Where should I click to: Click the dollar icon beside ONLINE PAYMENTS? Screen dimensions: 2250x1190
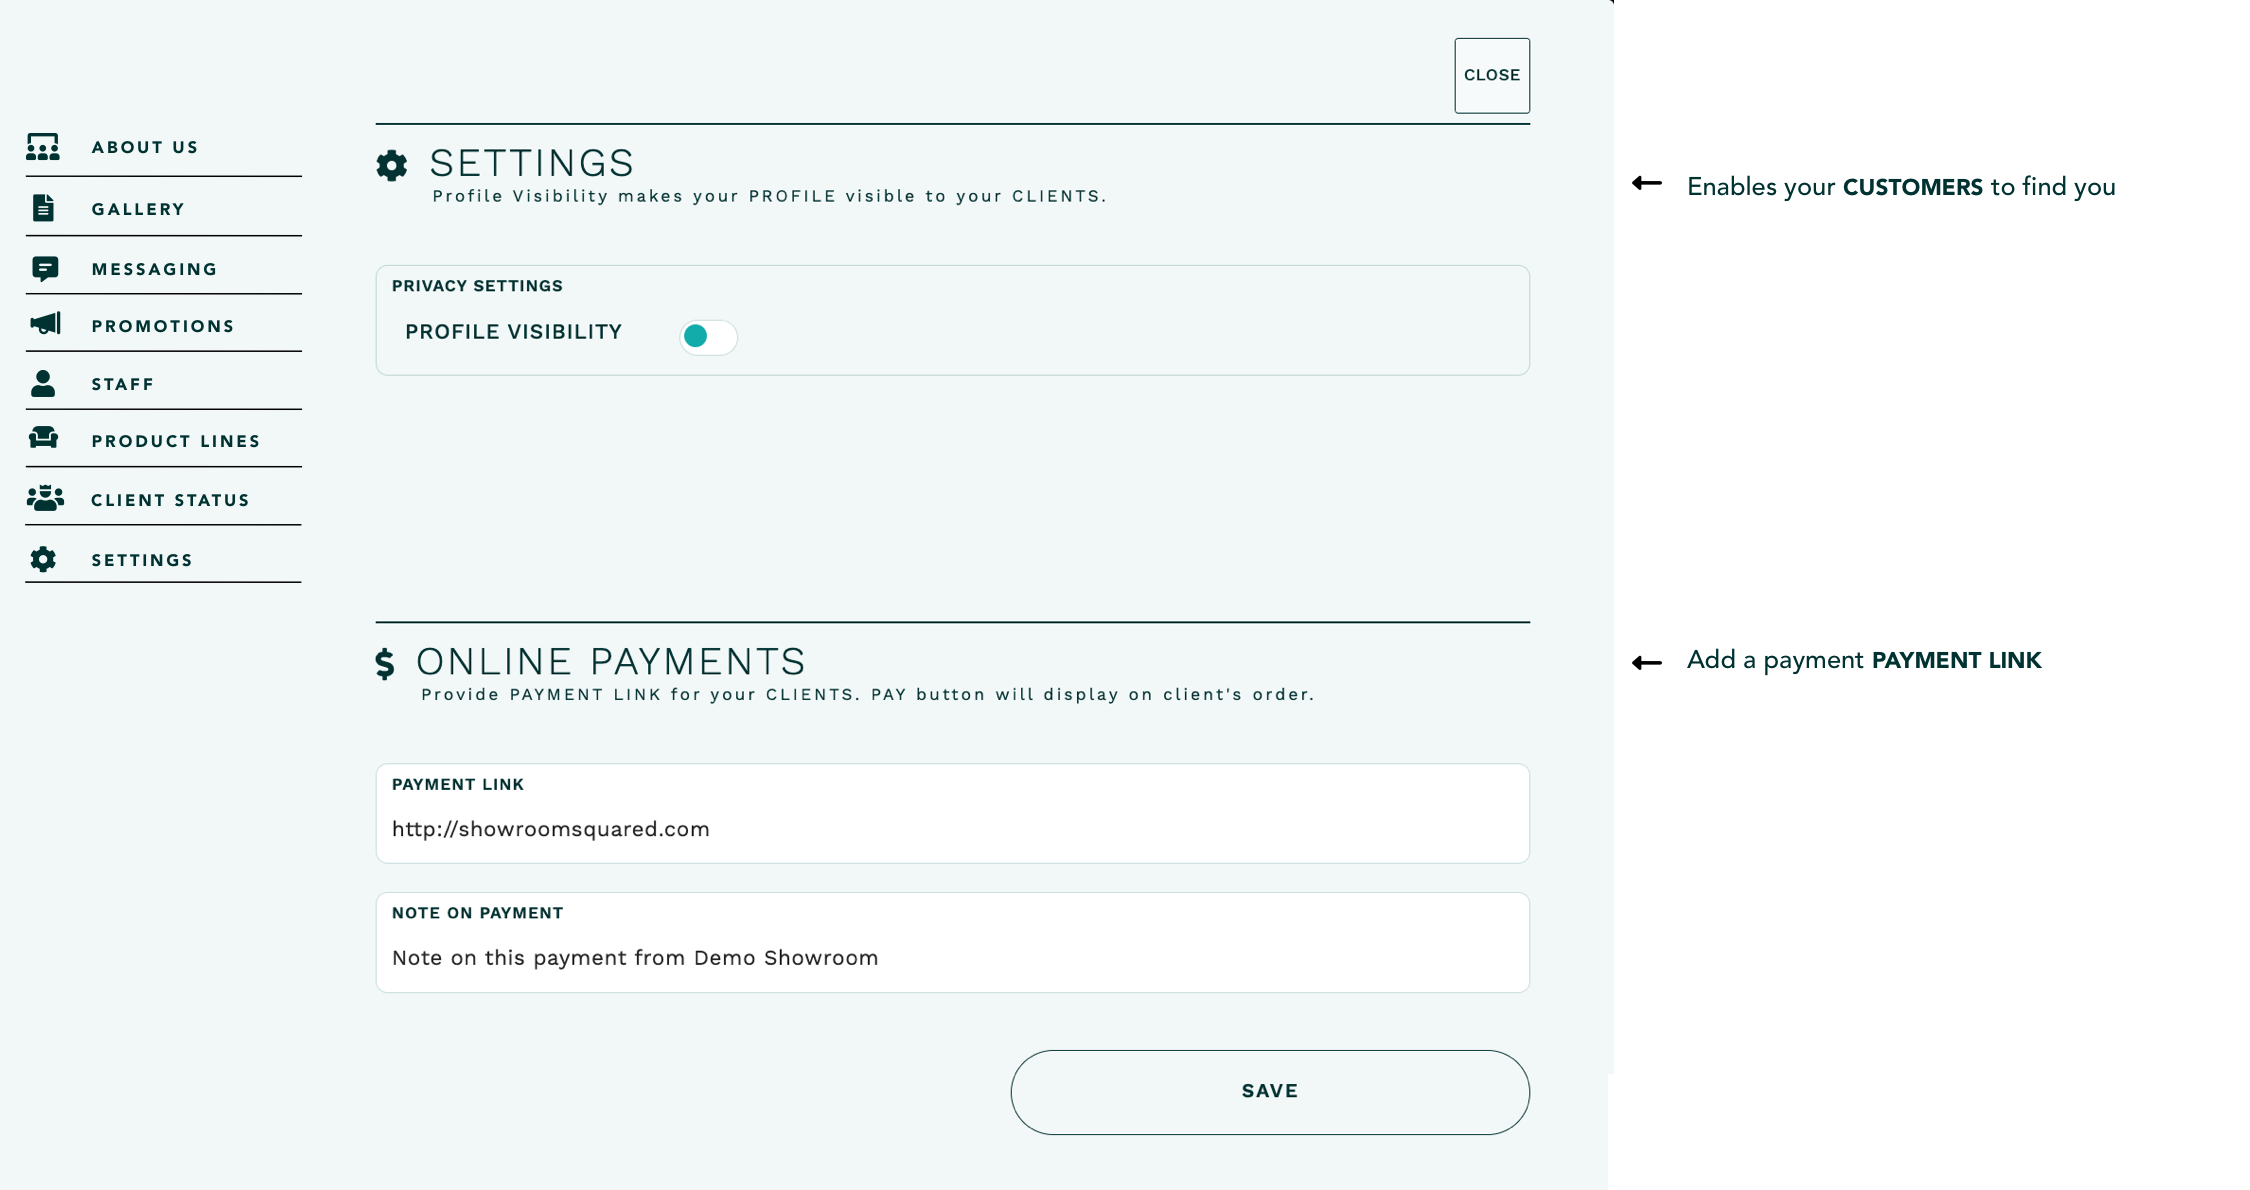(387, 662)
